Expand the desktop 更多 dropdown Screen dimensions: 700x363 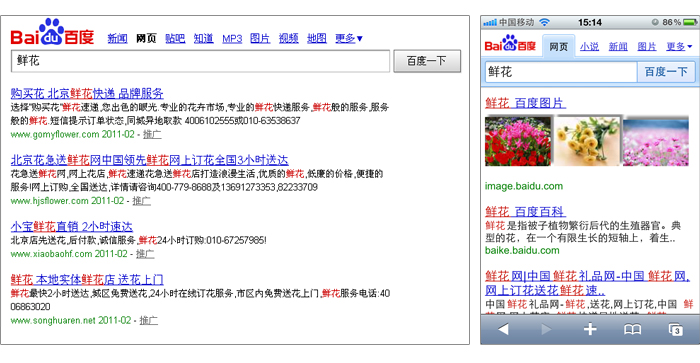click(349, 38)
